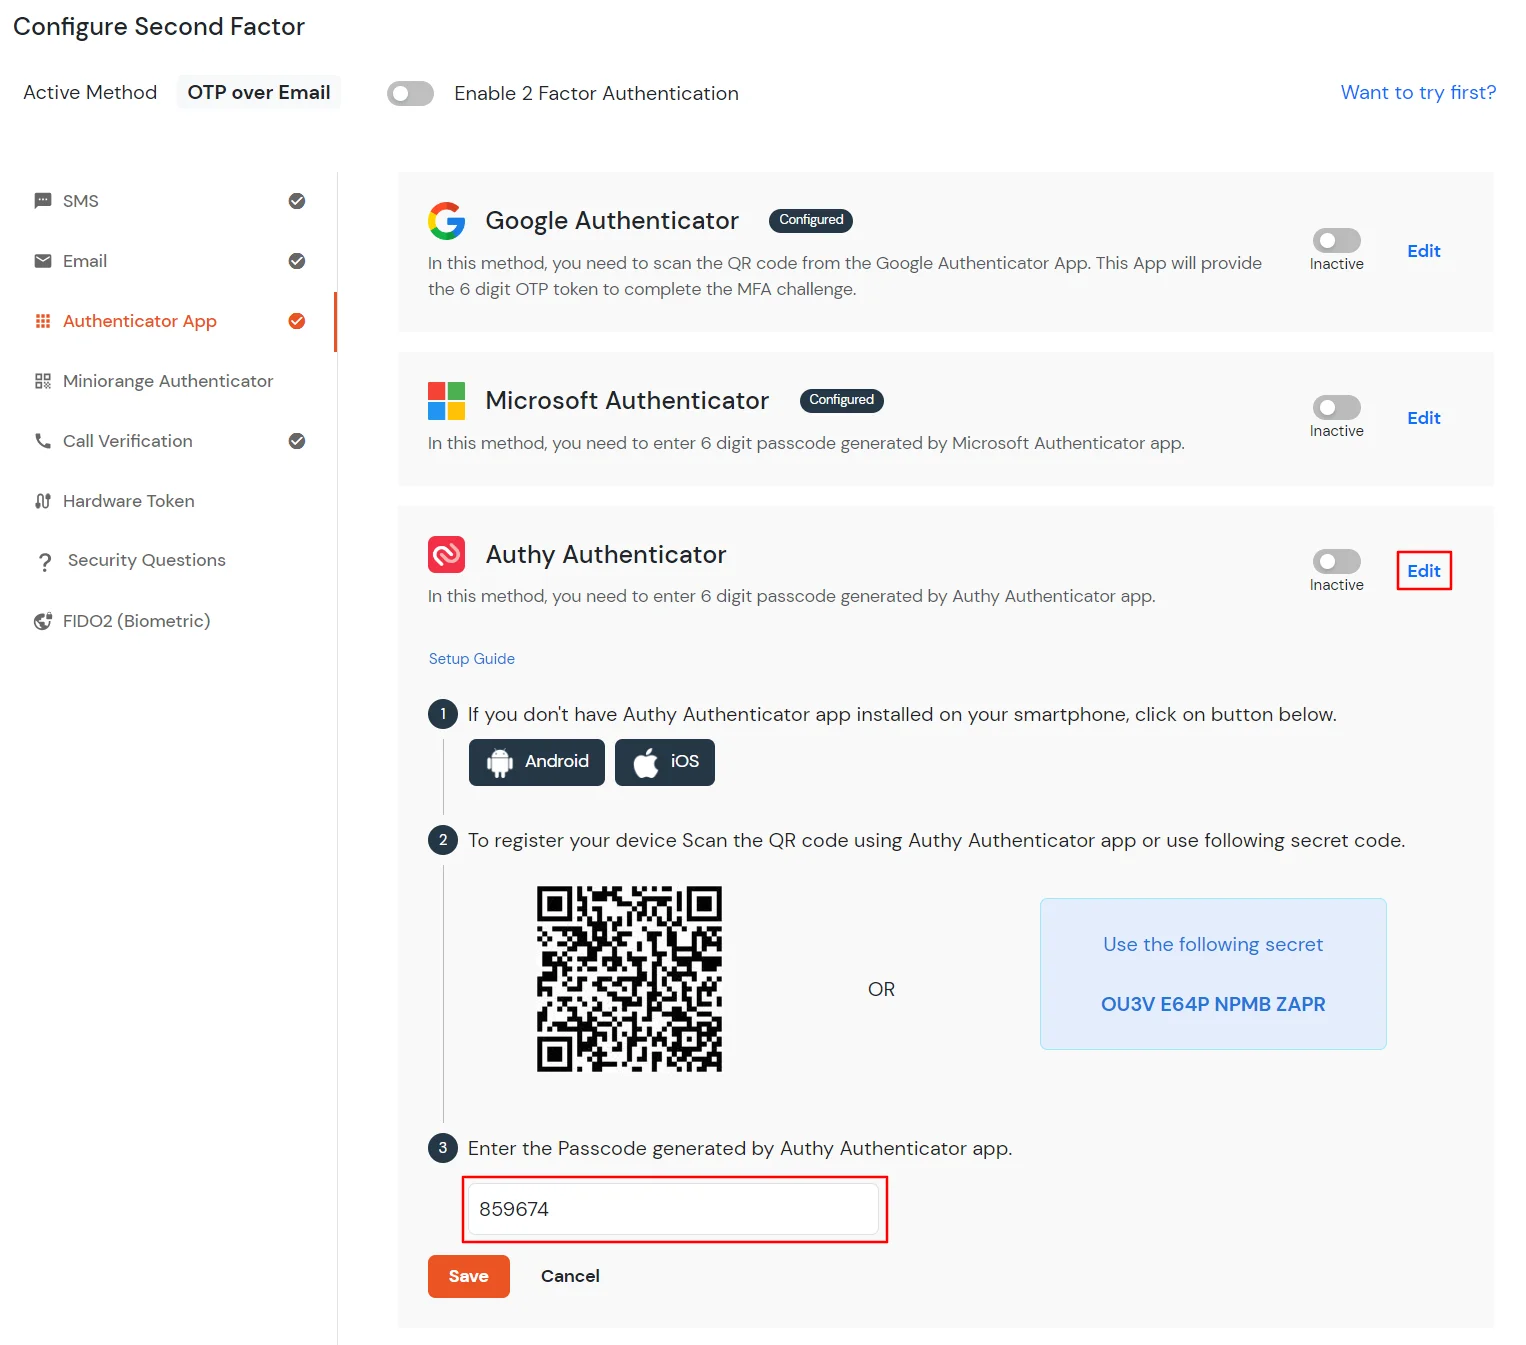Turn on the Authy Authenticator toggle
The height and width of the screenshot is (1345, 1526).
(1336, 561)
